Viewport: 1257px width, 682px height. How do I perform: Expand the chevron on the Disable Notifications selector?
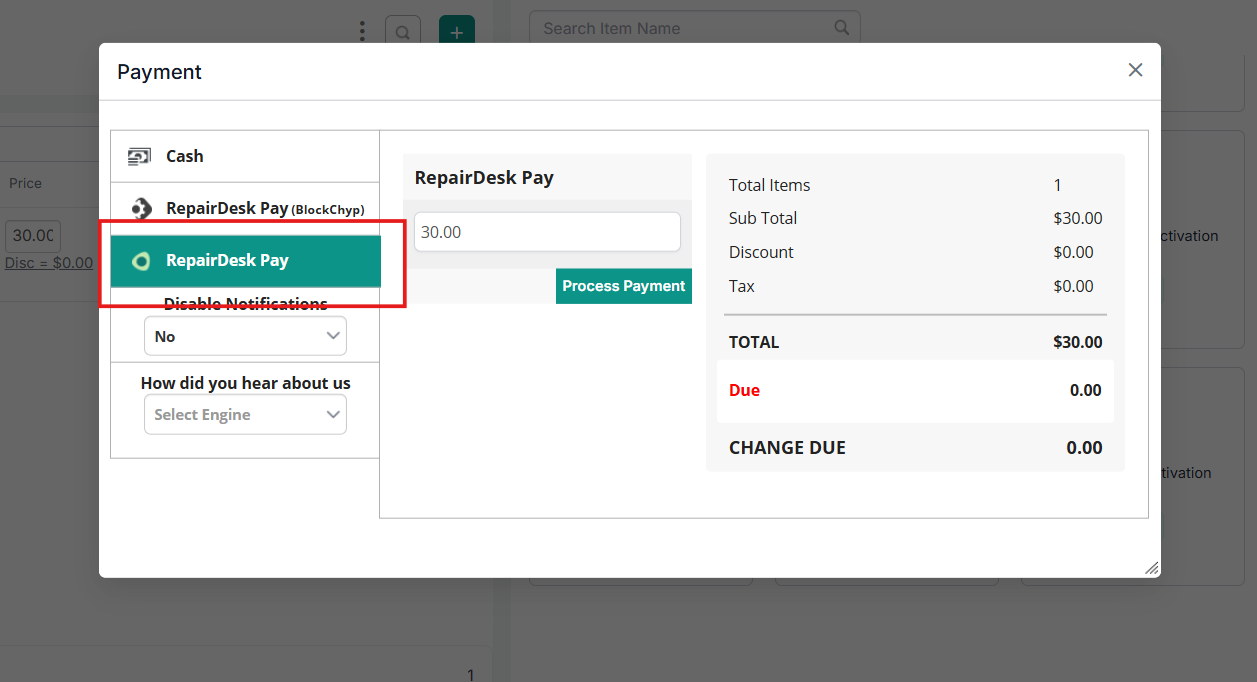[x=333, y=336]
